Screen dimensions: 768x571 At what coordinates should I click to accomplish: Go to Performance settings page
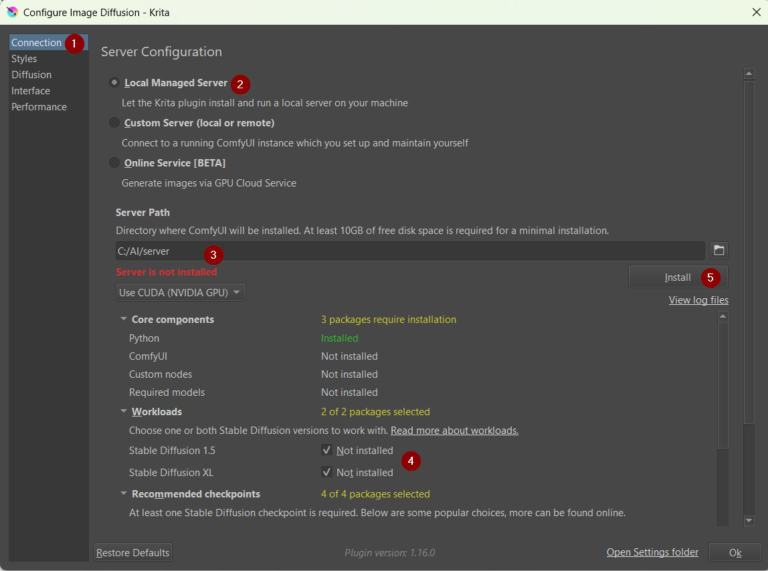point(39,107)
